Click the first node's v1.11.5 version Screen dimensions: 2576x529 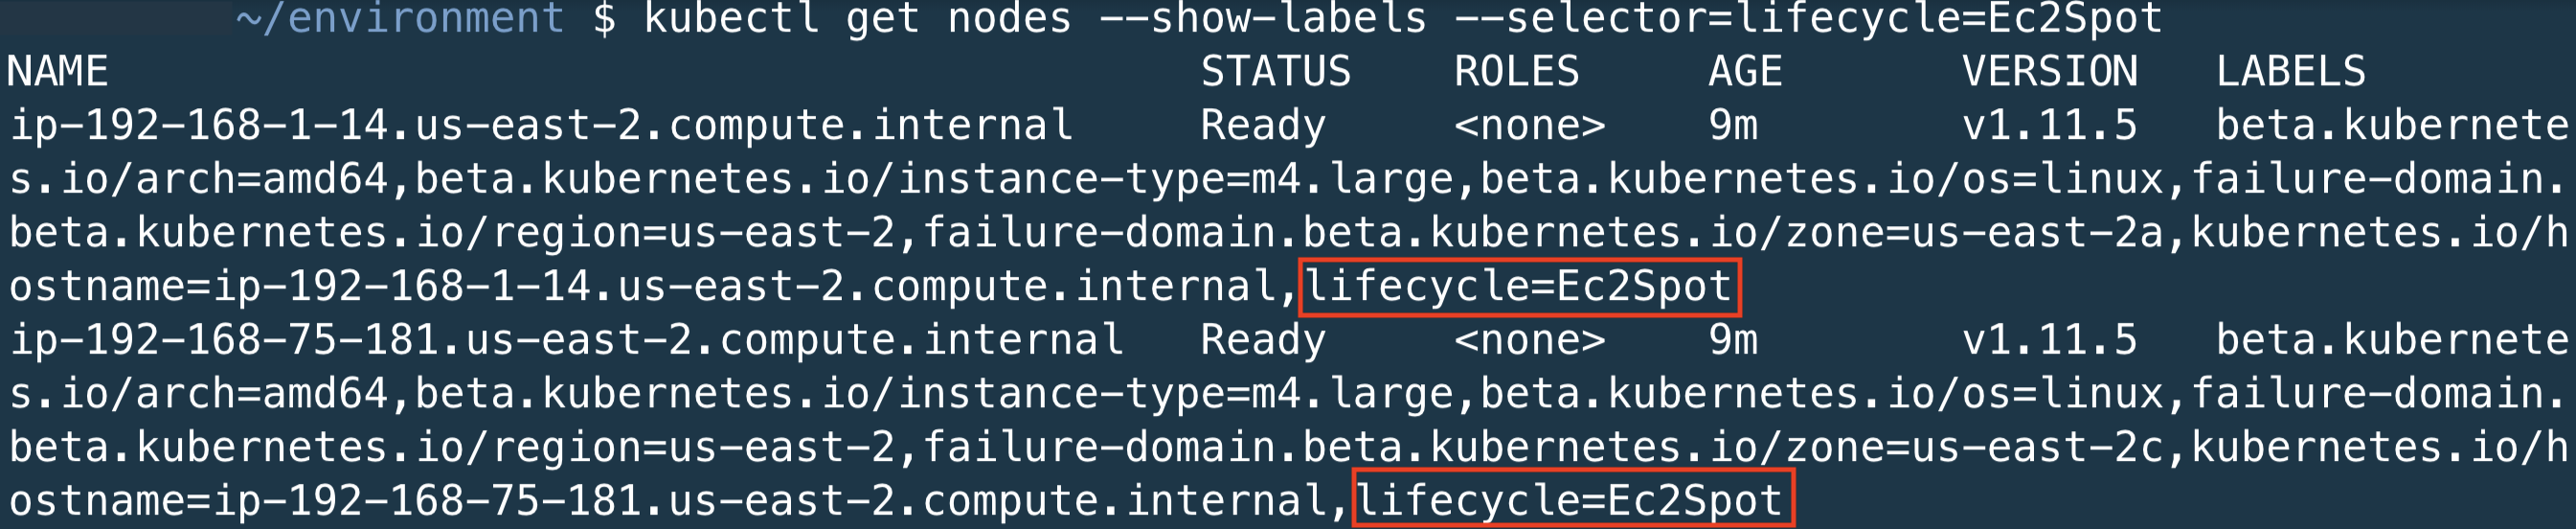click(x=2049, y=126)
